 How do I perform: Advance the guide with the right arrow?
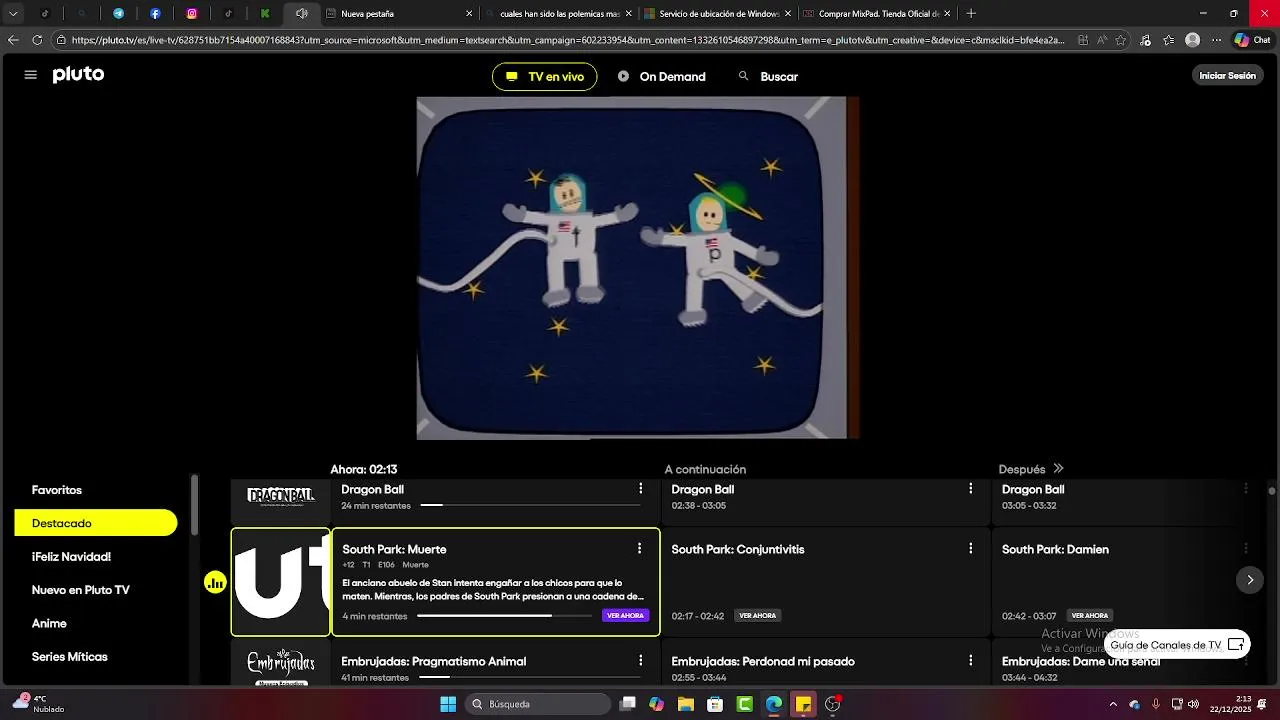1249,580
